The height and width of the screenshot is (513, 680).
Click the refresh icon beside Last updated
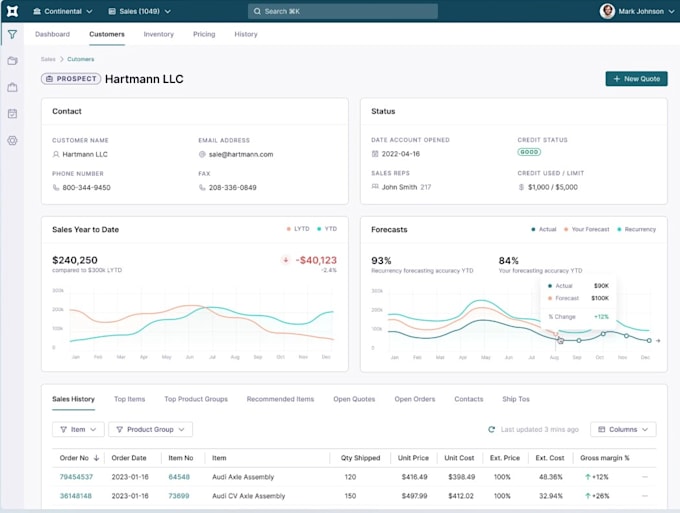[491, 429]
